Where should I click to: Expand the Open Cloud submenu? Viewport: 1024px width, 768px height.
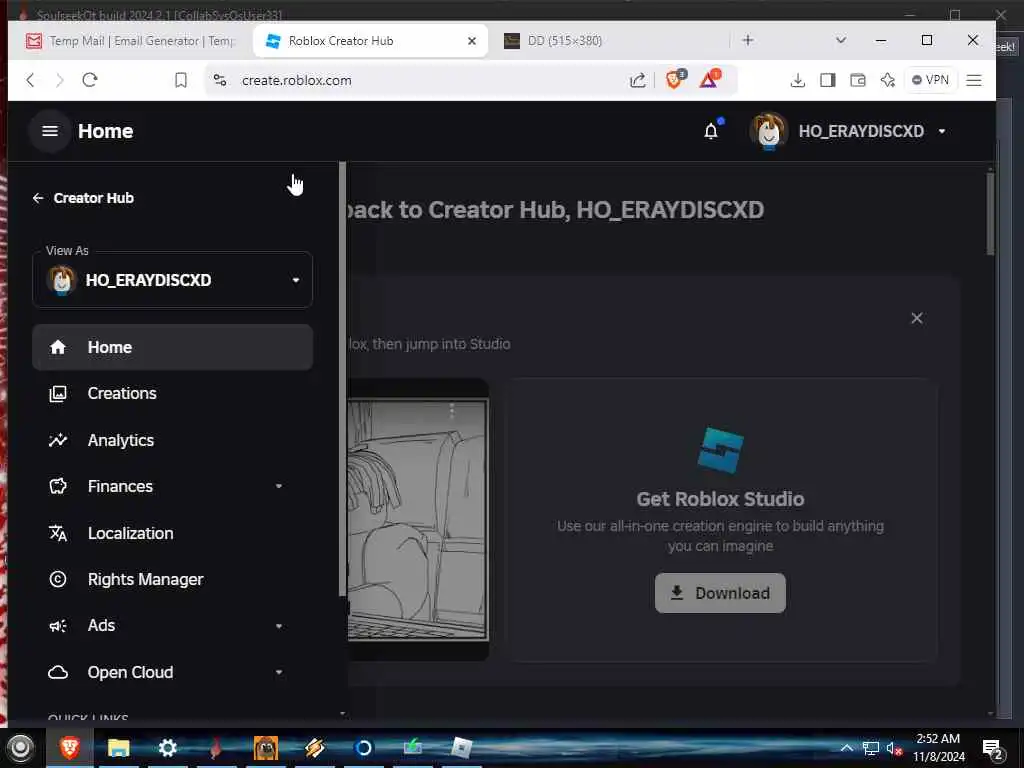[279, 672]
